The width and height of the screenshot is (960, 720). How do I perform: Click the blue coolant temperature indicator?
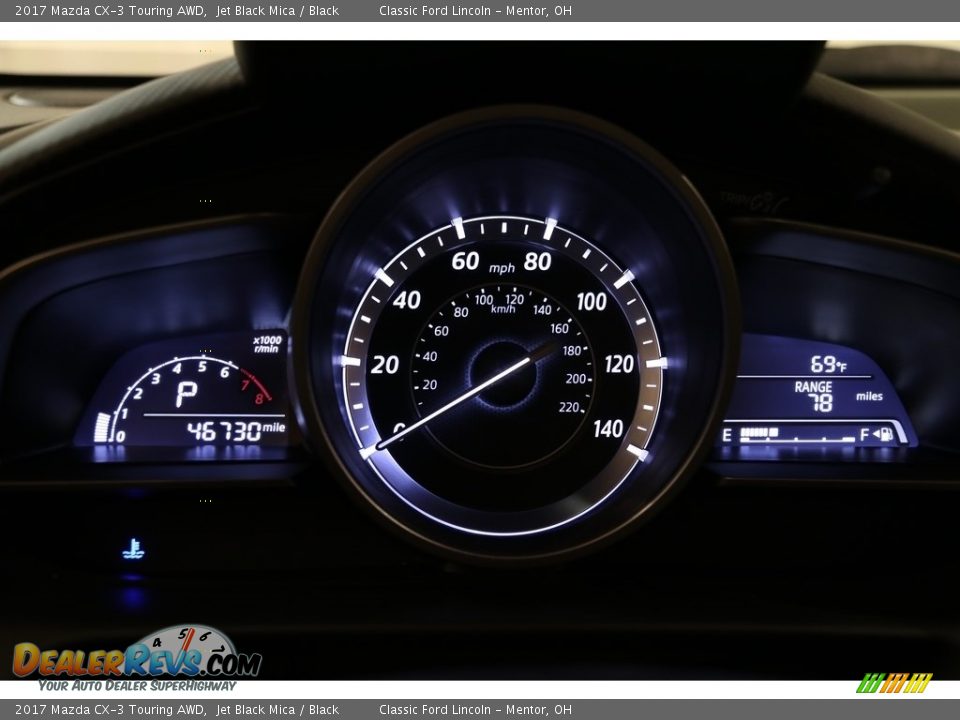(132, 549)
